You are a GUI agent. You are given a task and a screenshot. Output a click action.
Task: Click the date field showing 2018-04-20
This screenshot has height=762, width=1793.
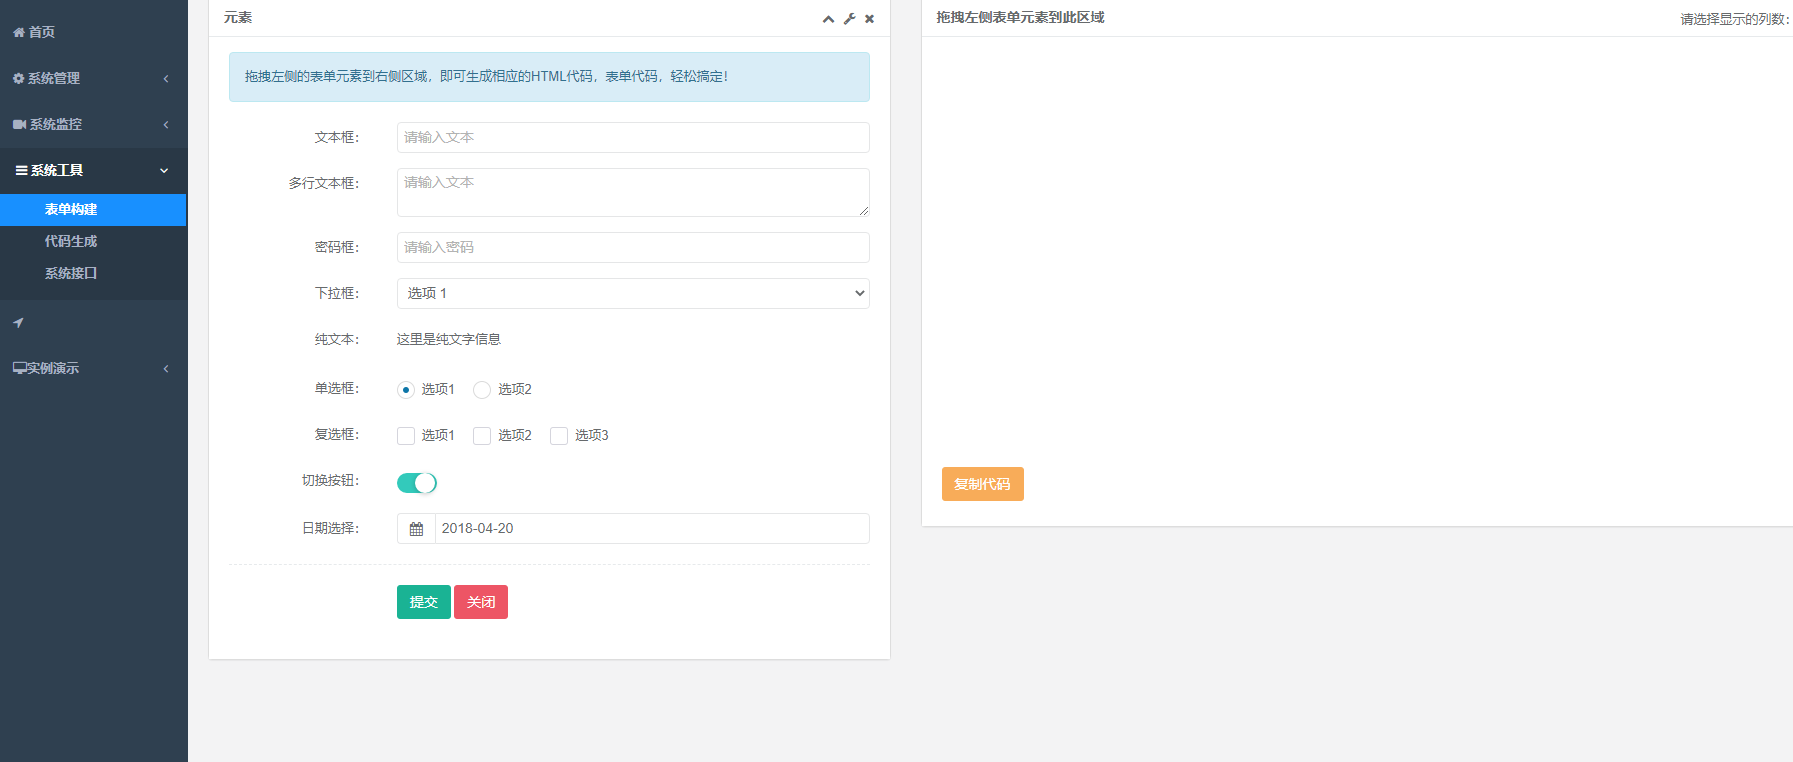click(x=652, y=529)
